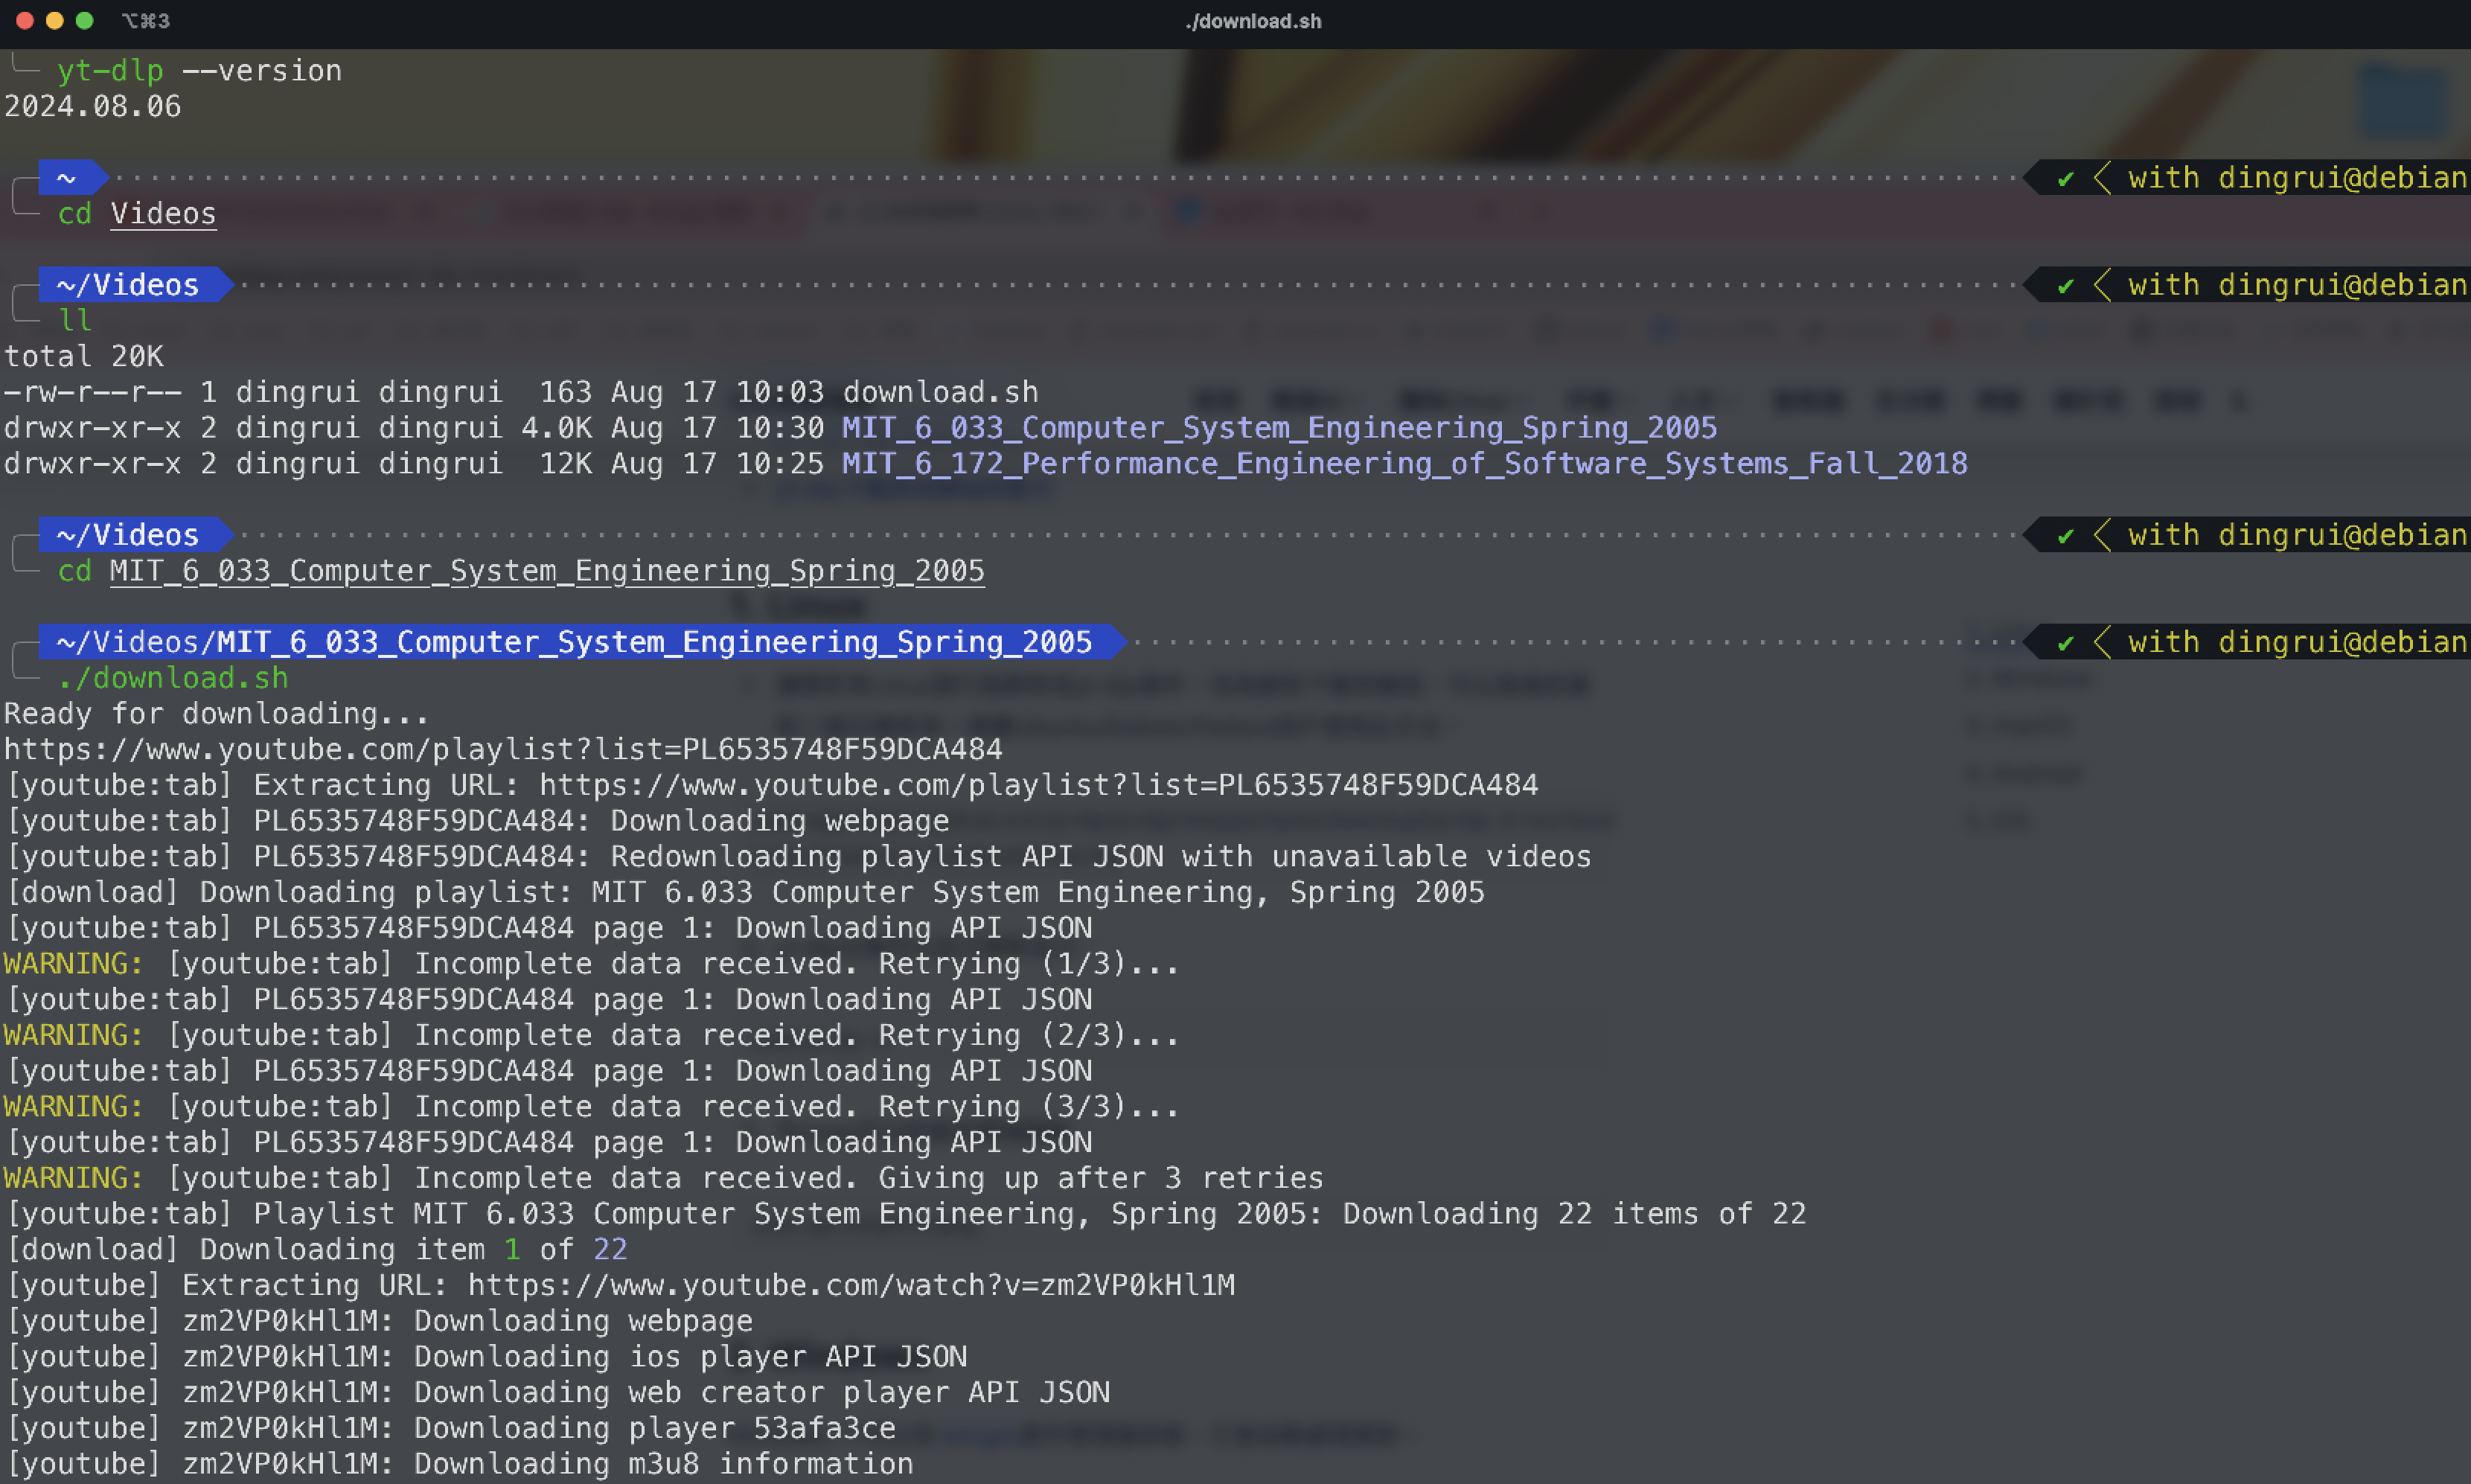Click first yellow WARNING label
The image size is (2471, 1484).
pyautogui.click(x=73, y=964)
